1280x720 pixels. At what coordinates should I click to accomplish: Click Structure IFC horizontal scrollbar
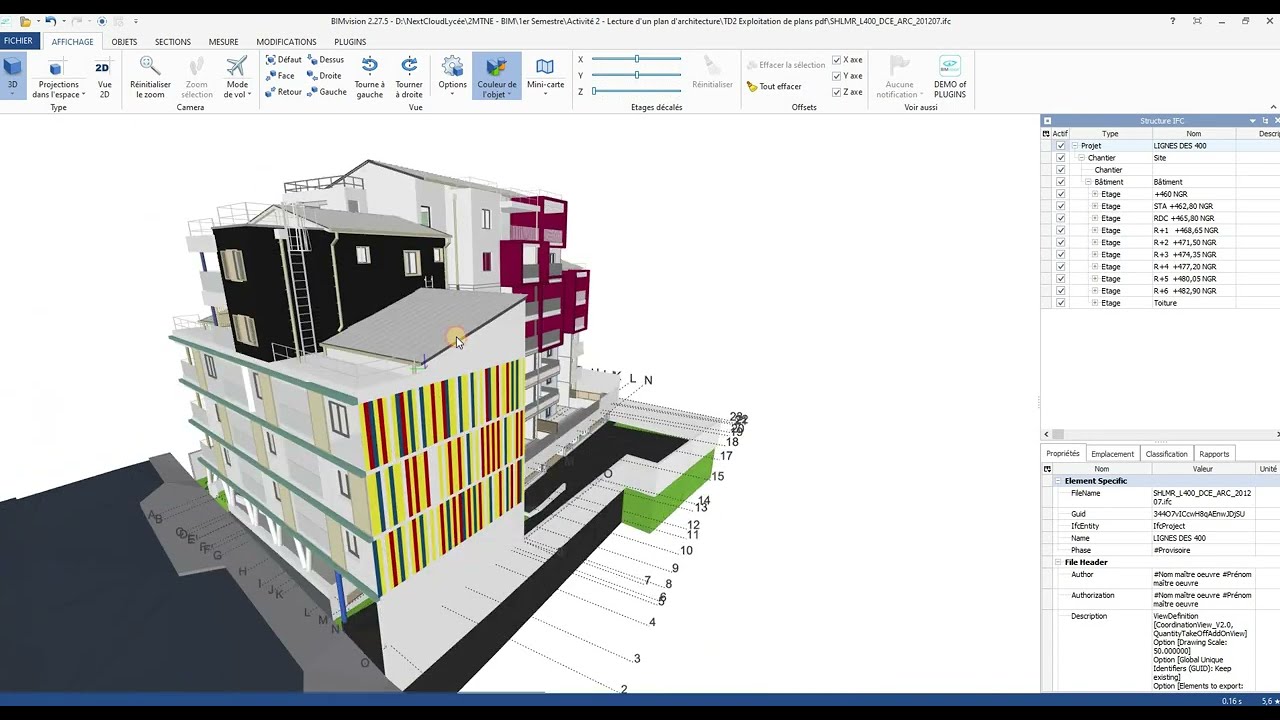coord(1160,434)
